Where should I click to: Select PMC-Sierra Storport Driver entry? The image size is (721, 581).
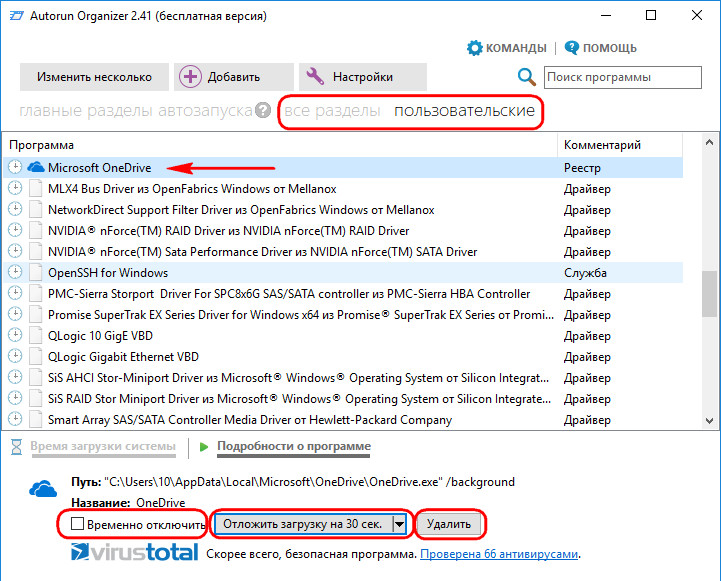[x=343, y=294]
